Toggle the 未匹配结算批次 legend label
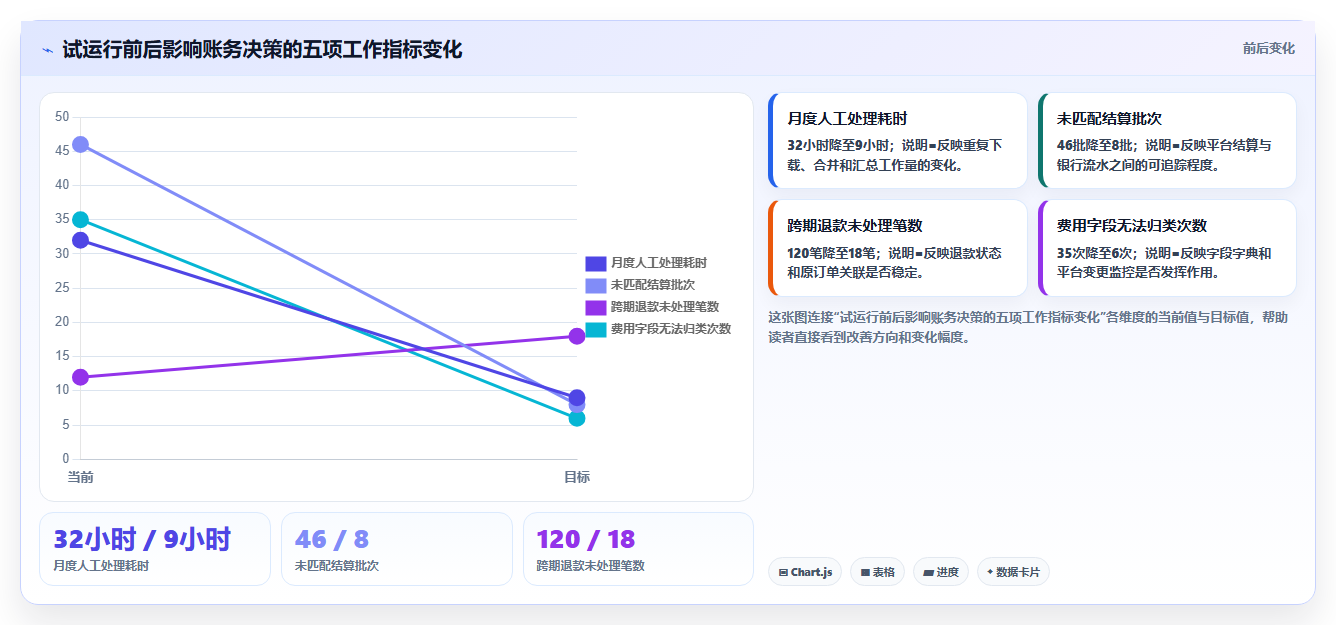This screenshot has height=625, width=1336. point(653,285)
